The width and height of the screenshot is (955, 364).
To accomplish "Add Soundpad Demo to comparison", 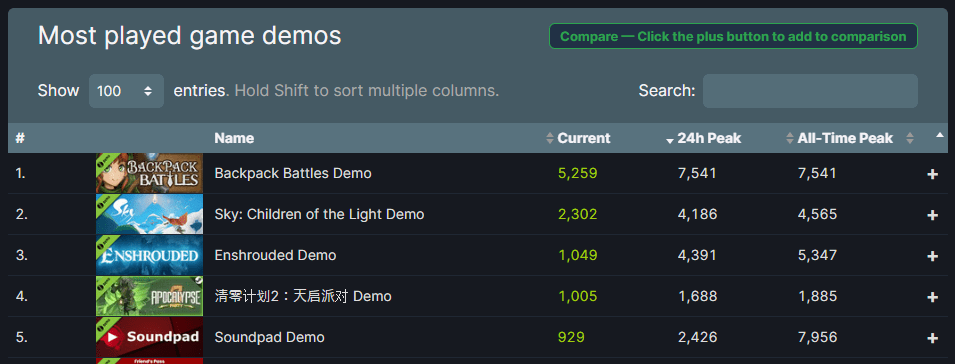I will click(x=932, y=337).
